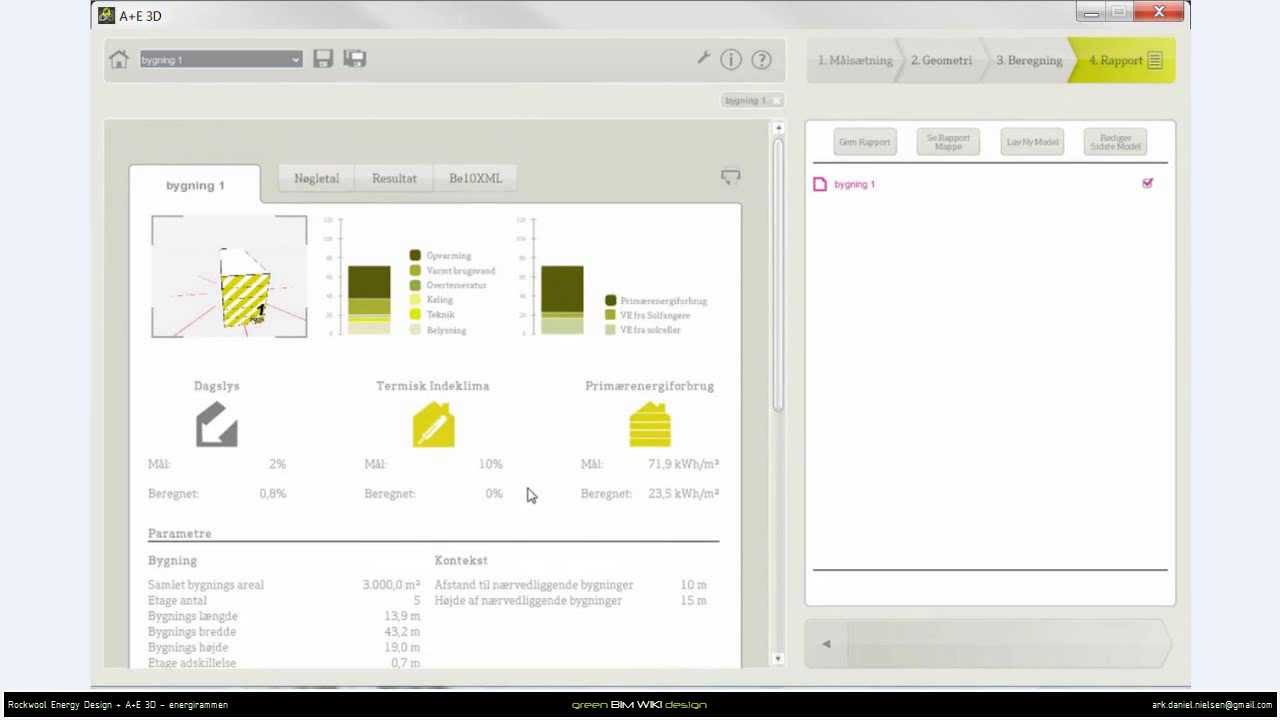Click the Varmt brugsvand legend color swatch
The image size is (1280, 720).
[x=415, y=270]
